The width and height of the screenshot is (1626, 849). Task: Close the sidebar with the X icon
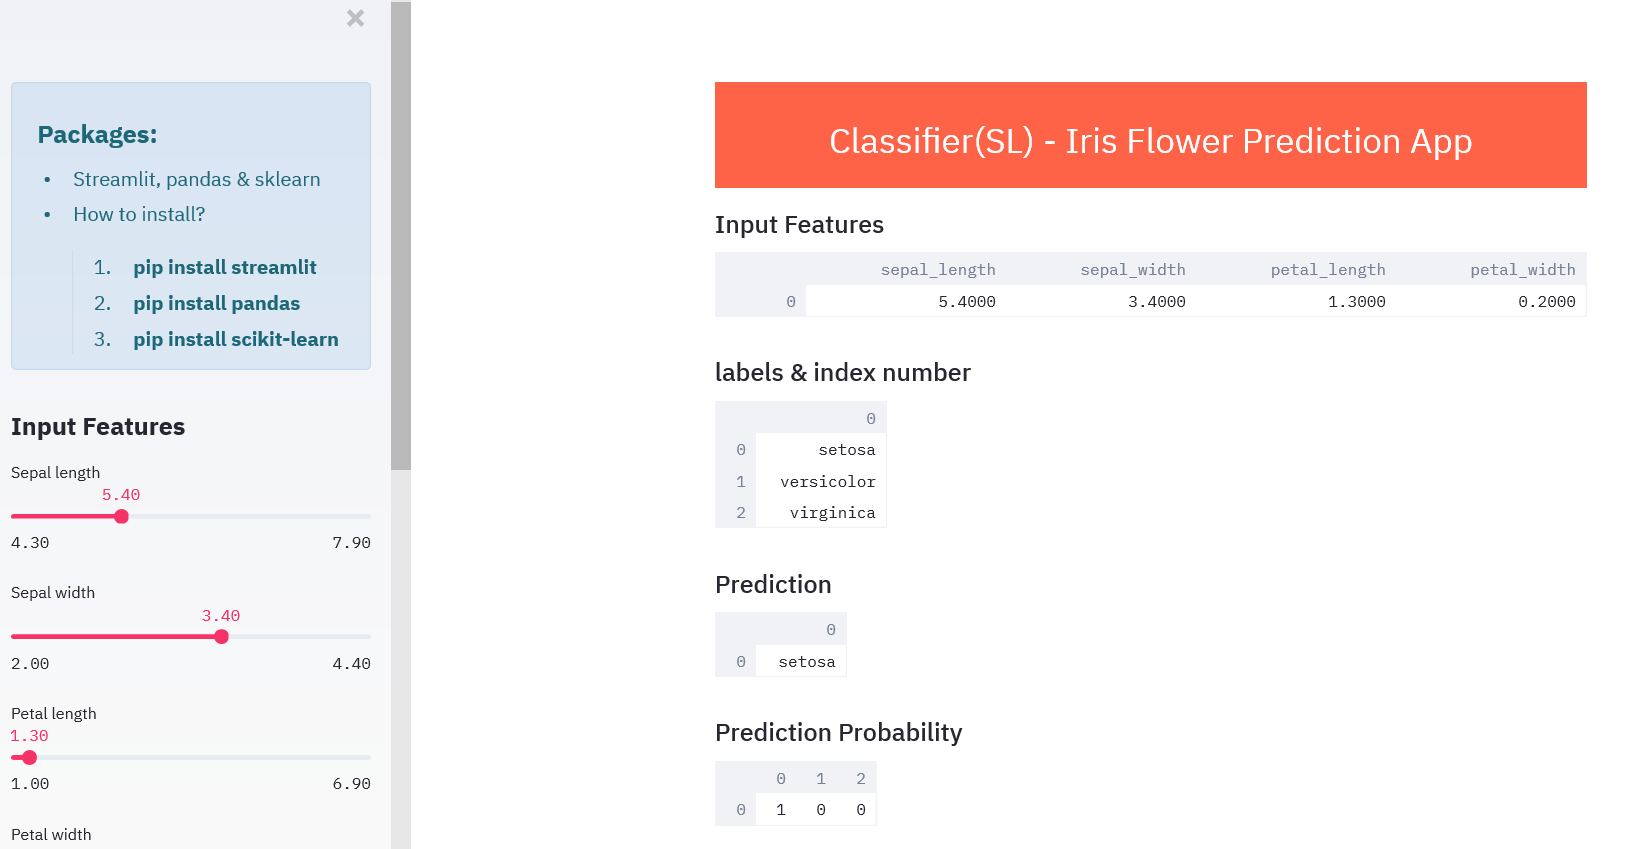tap(355, 18)
